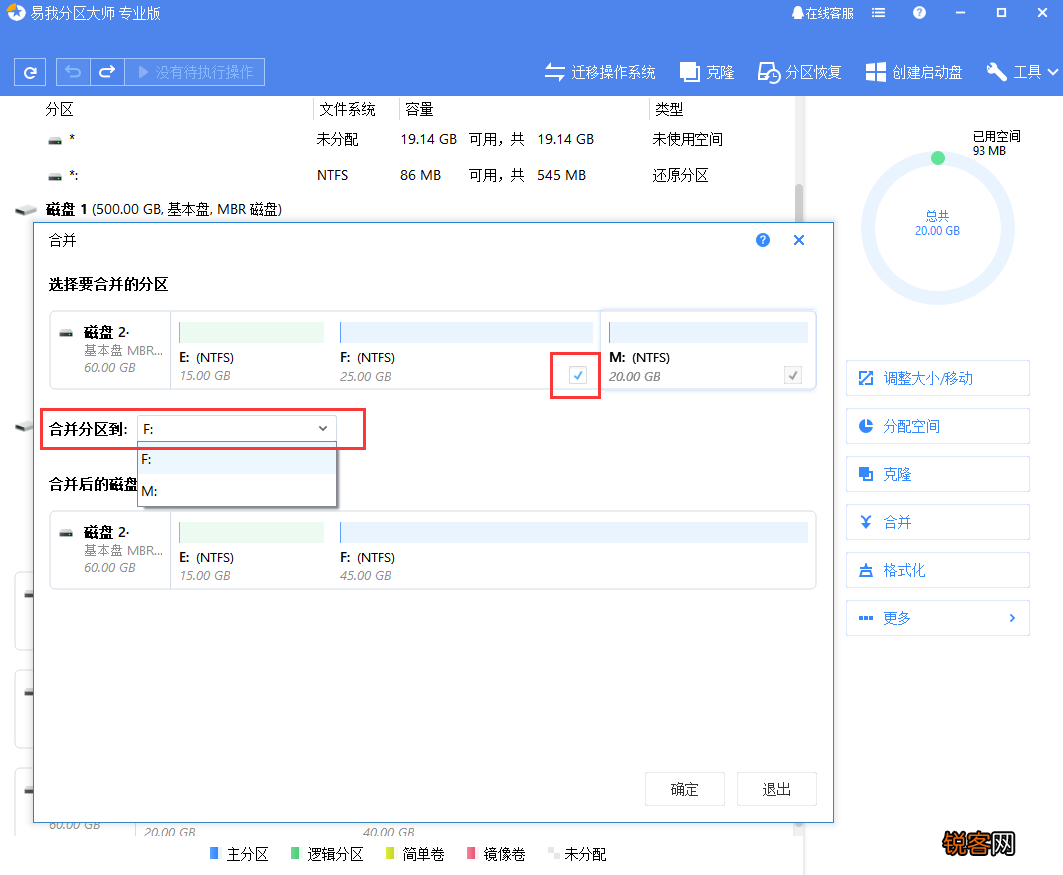This screenshot has height=875, width=1063.
Task: Click 在线客服 online support
Action: tap(822, 13)
